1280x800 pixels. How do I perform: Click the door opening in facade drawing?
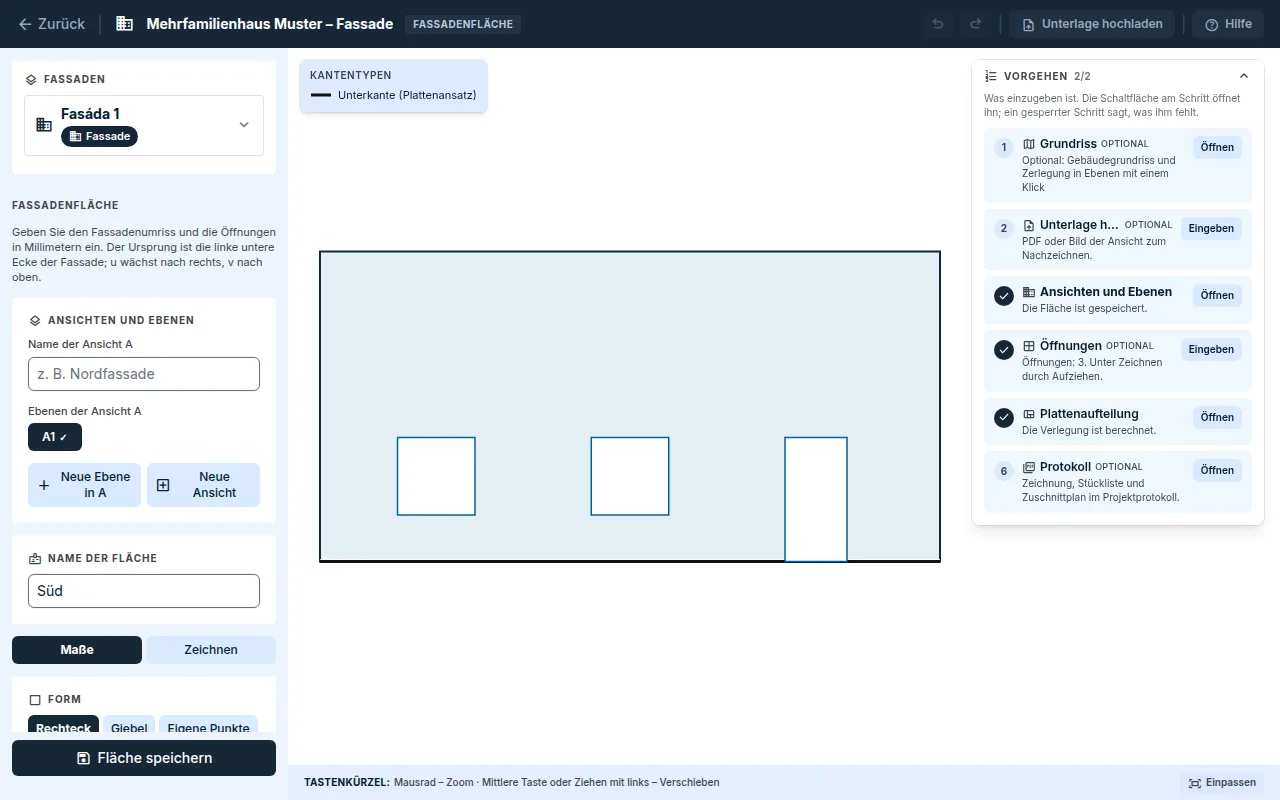click(816, 499)
